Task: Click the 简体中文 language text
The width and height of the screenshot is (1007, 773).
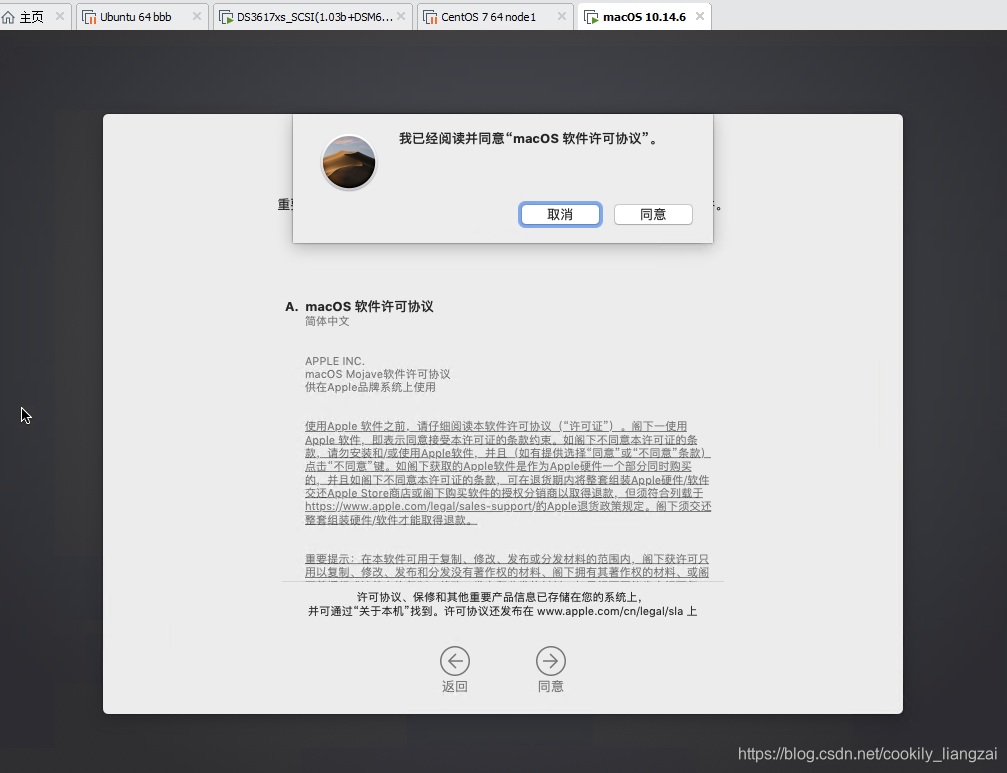Action: pyautogui.click(x=327, y=321)
